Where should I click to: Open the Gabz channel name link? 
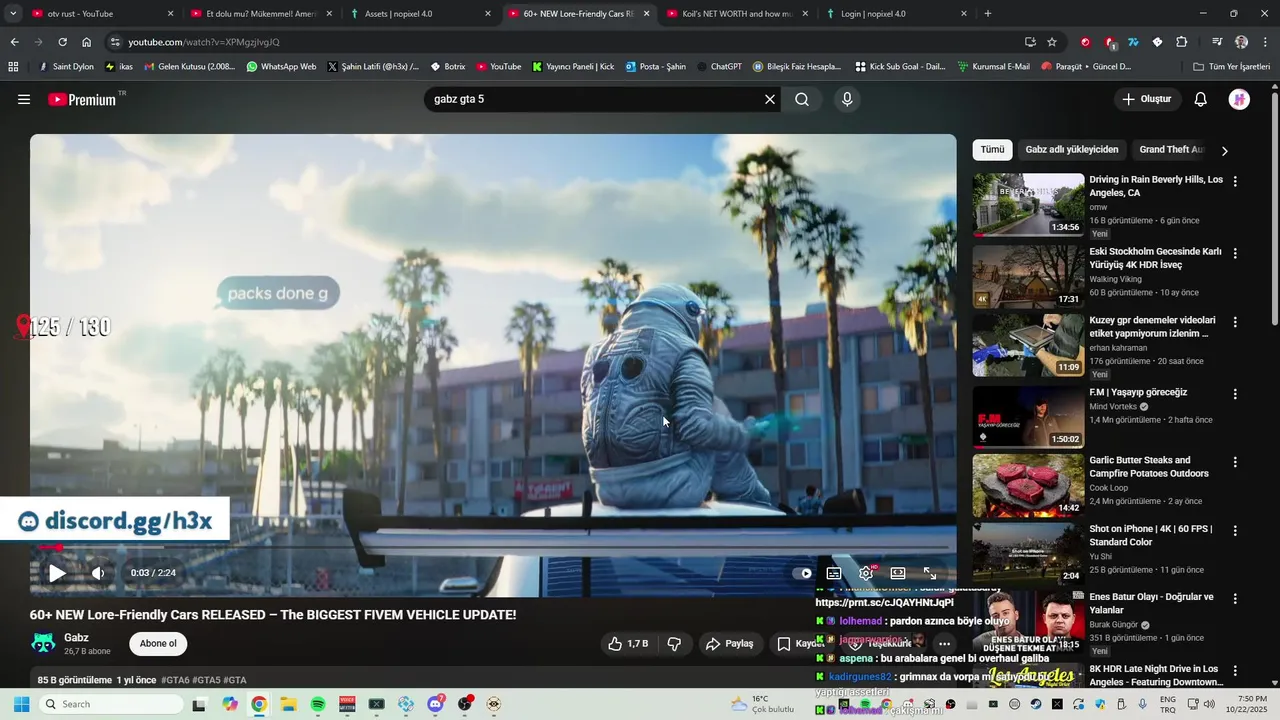[76, 638]
